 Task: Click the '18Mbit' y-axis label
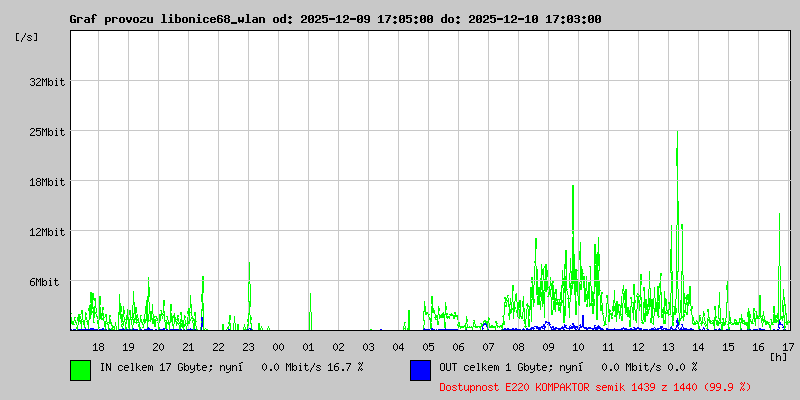pyautogui.click(x=47, y=182)
